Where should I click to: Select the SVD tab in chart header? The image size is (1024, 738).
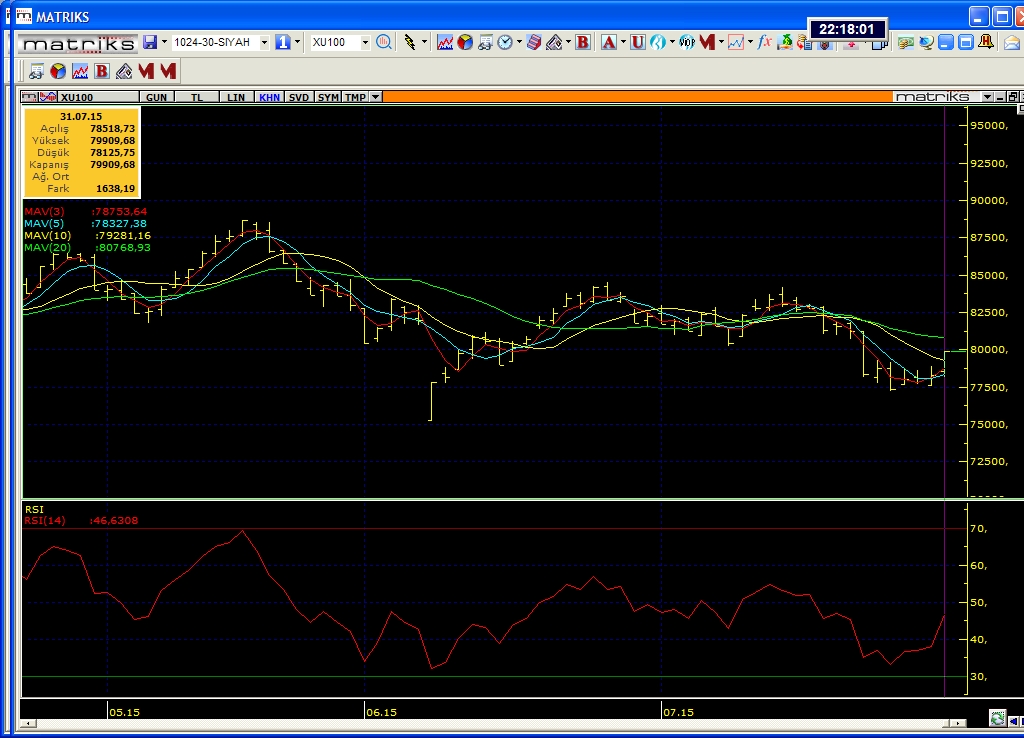(299, 97)
